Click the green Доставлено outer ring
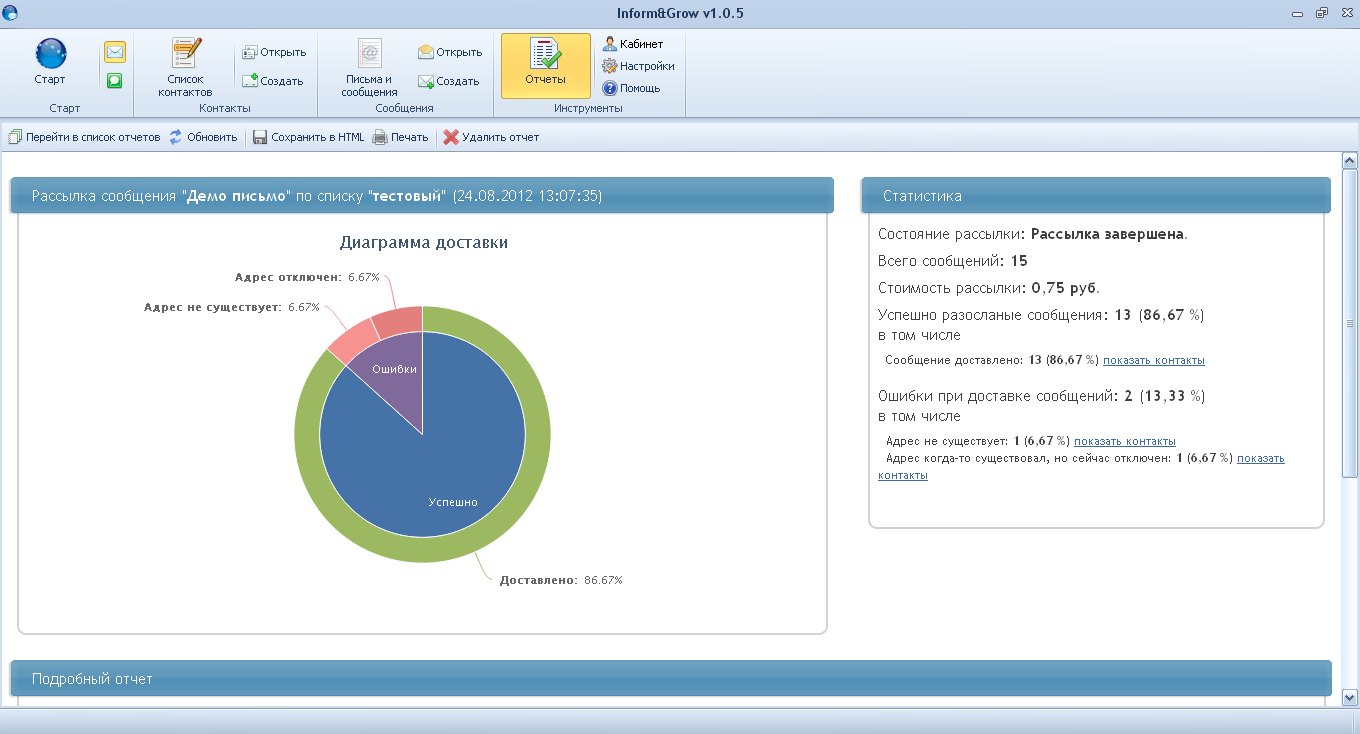This screenshot has height=734, width=1360. pos(537,435)
